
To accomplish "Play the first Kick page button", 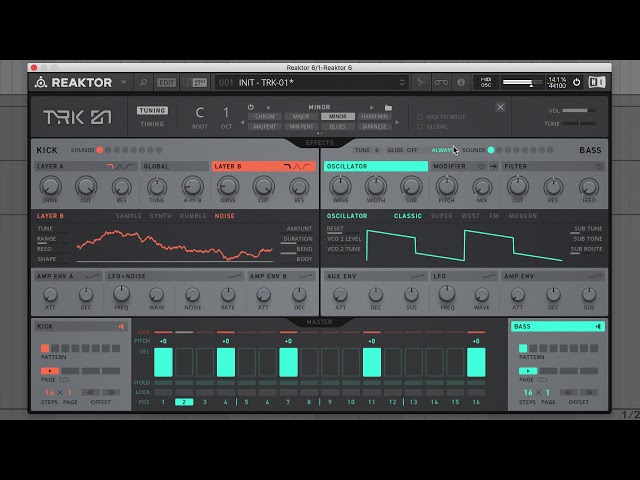I will coord(50,371).
